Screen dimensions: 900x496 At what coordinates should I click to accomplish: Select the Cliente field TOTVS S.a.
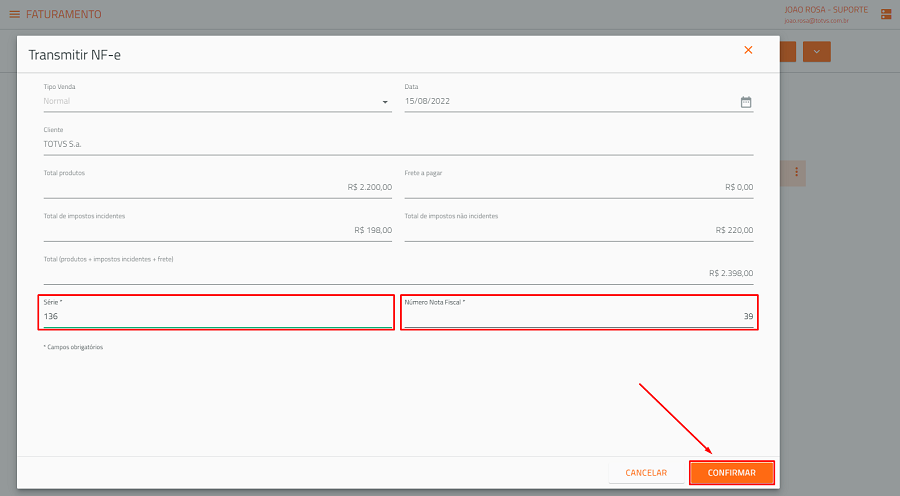tap(398, 144)
